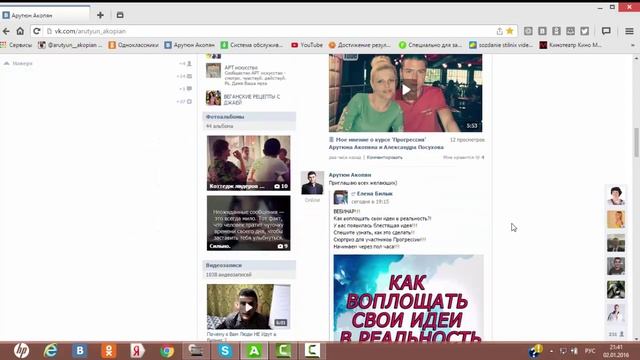Open the Елена Билык repost author link

click(x=375, y=193)
